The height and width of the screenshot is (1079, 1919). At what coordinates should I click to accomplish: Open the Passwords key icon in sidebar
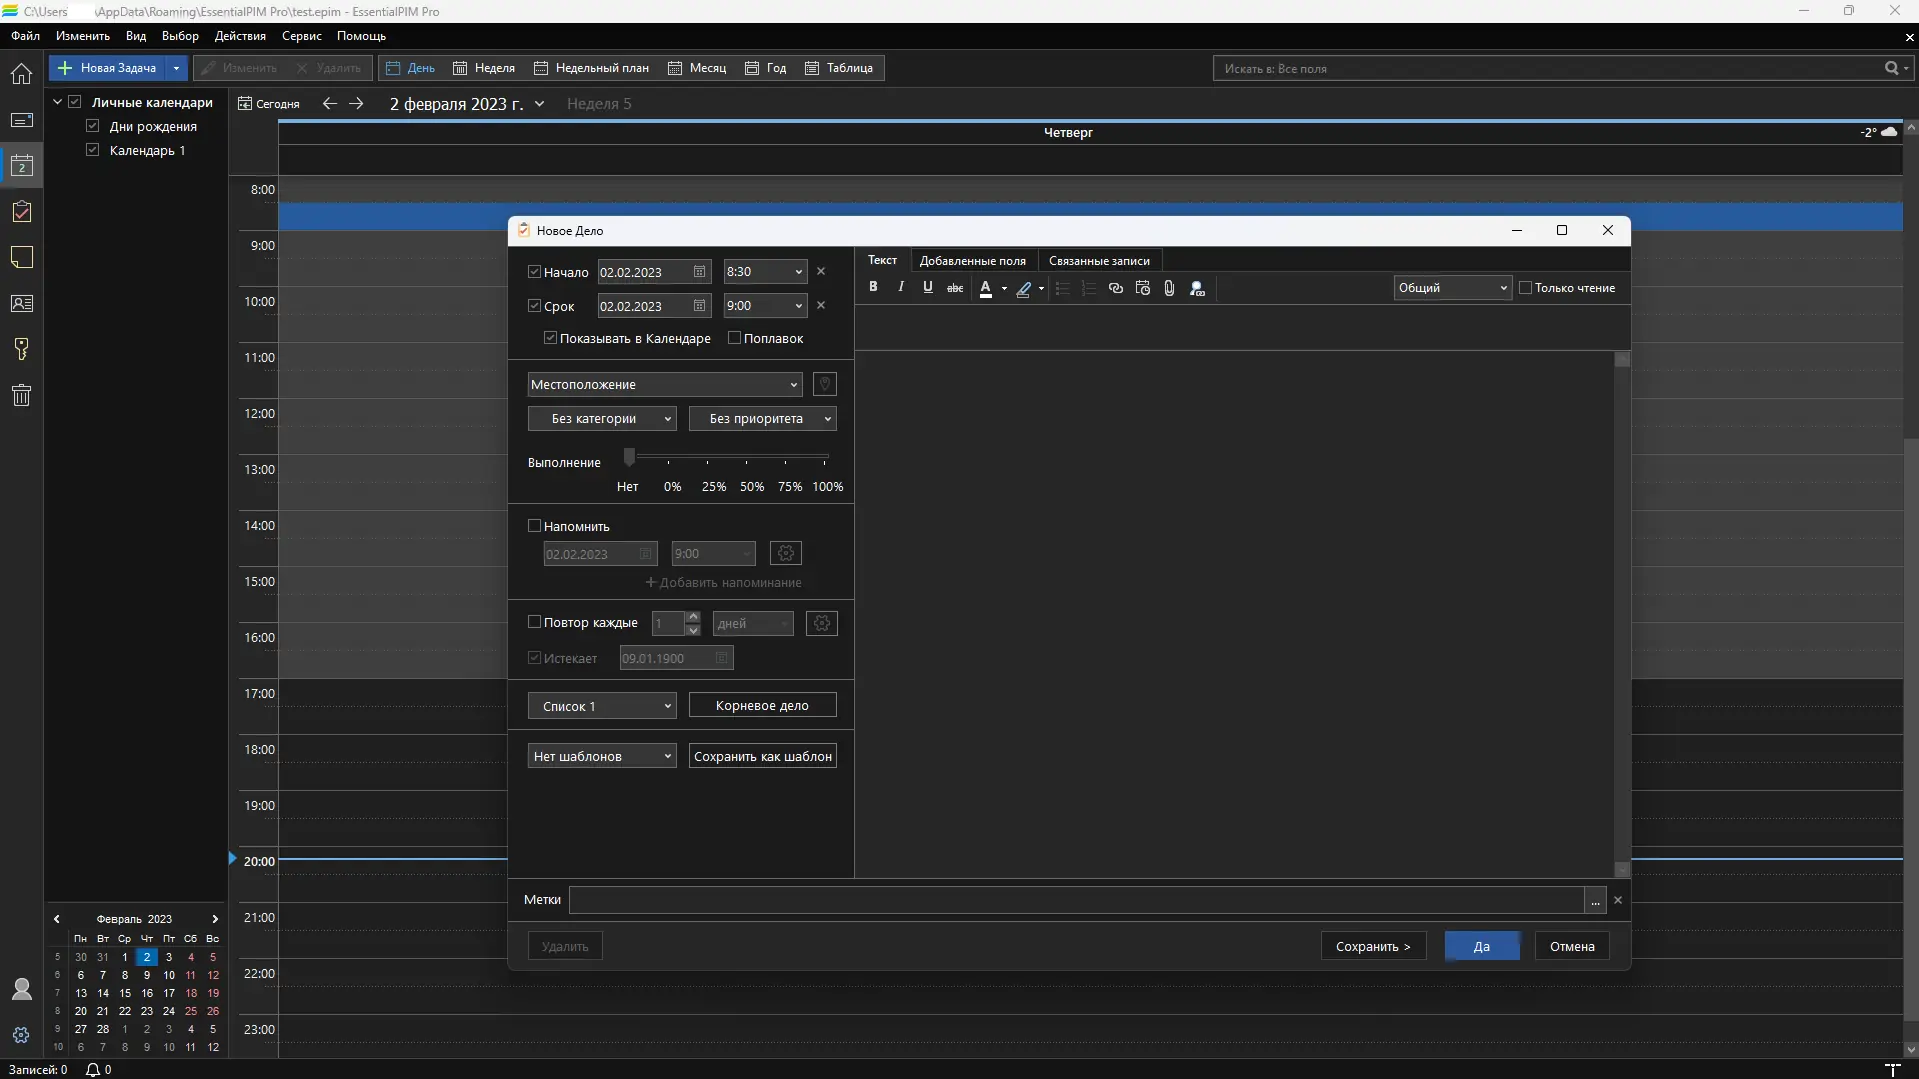coord(21,349)
